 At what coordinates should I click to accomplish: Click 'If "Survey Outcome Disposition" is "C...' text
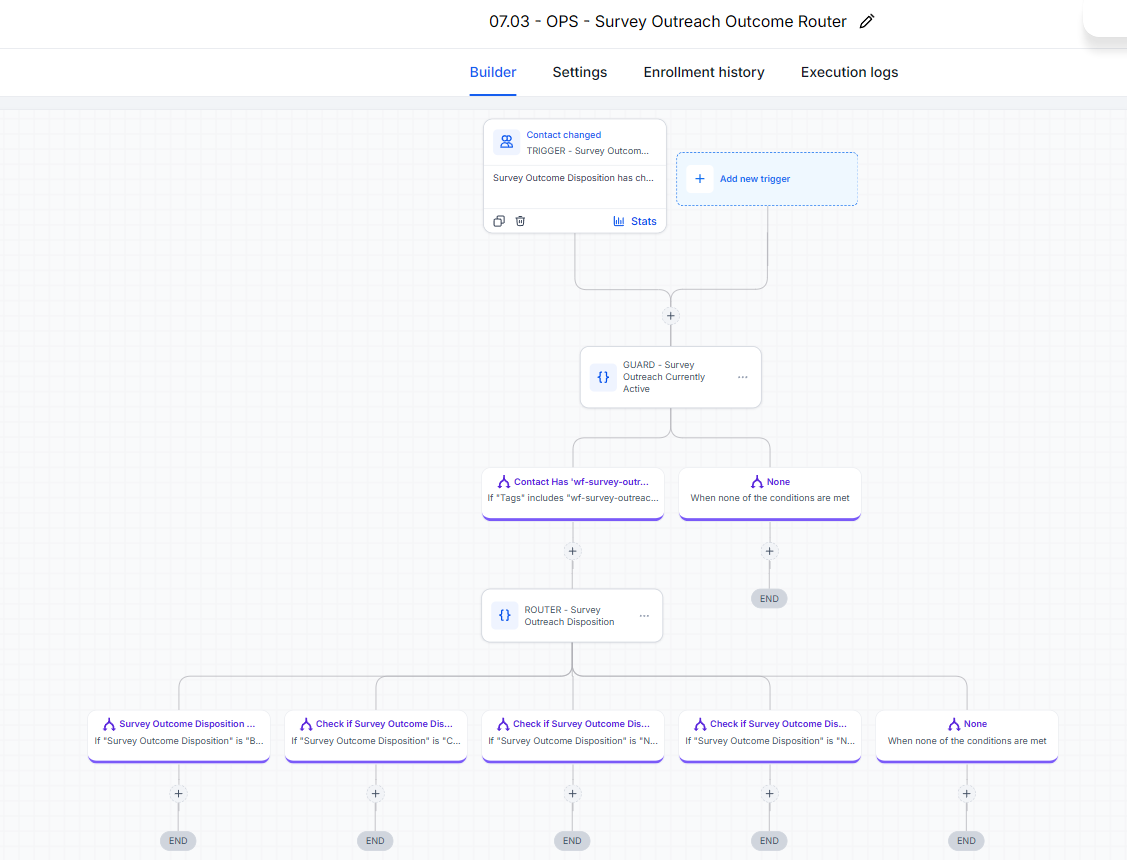pyautogui.click(x=376, y=741)
